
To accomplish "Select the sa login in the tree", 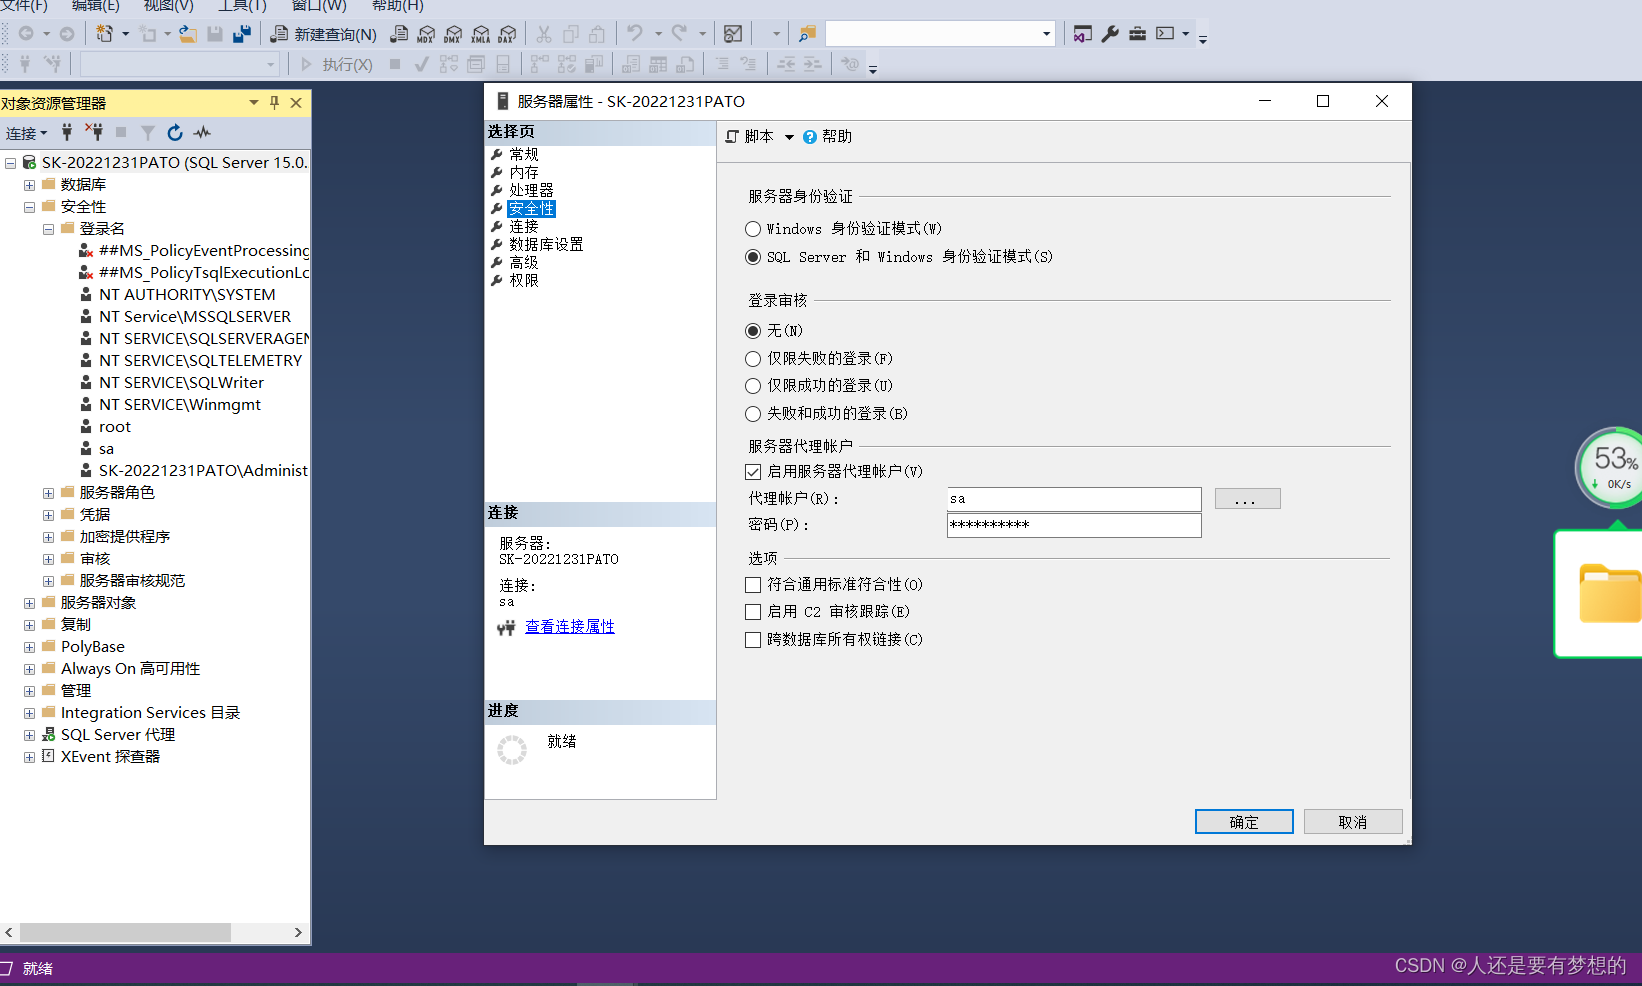I will [x=106, y=449].
